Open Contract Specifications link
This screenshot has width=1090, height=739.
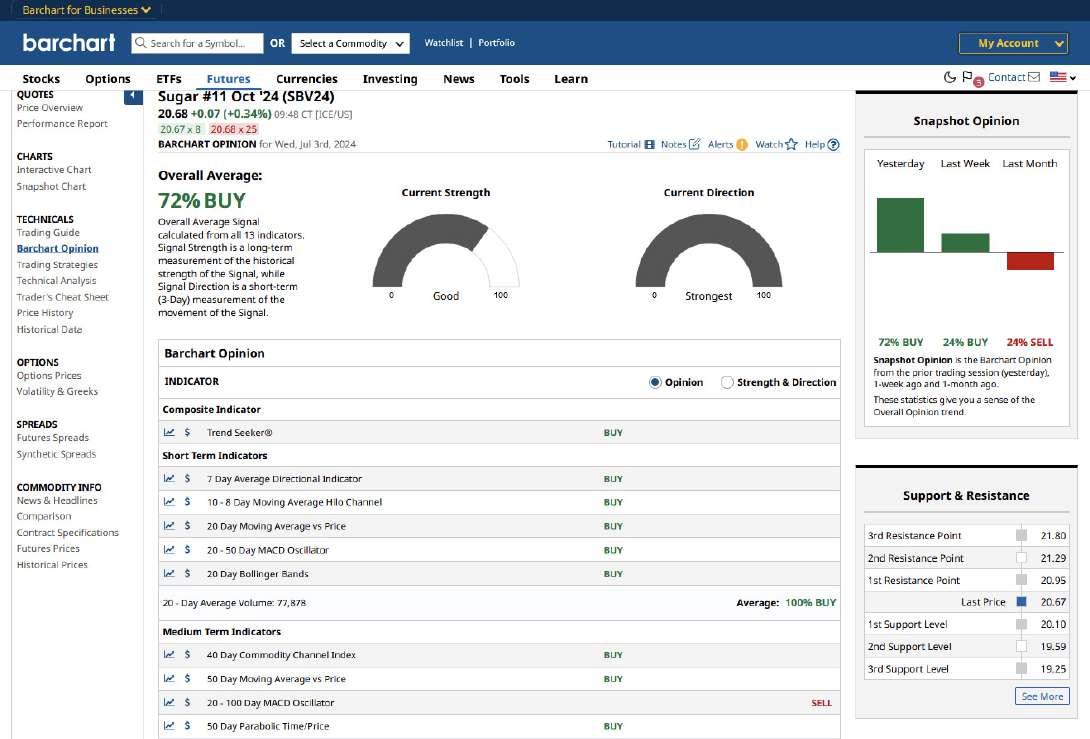(x=67, y=533)
